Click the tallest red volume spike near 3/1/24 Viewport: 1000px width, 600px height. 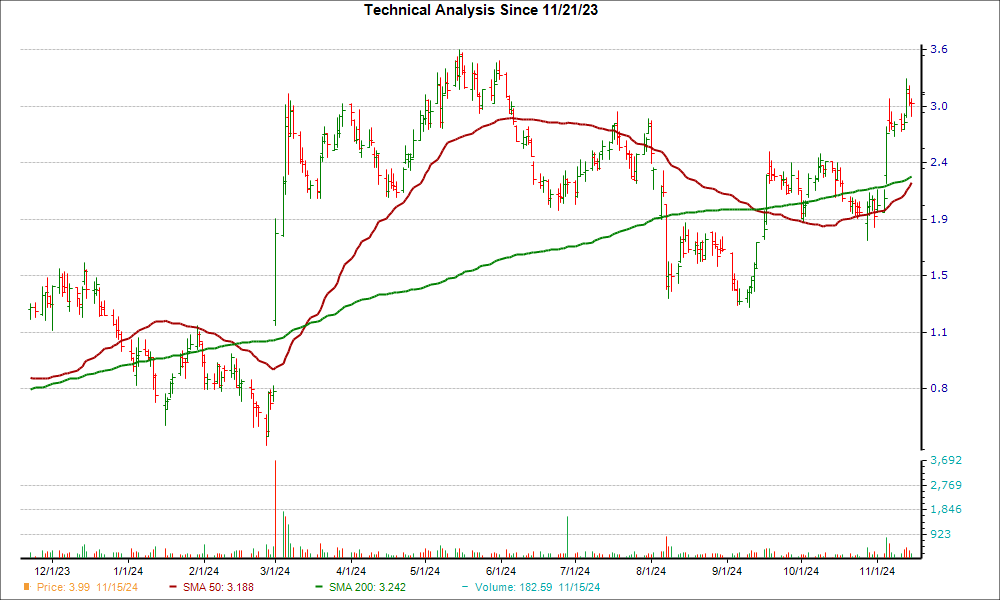tap(275, 509)
